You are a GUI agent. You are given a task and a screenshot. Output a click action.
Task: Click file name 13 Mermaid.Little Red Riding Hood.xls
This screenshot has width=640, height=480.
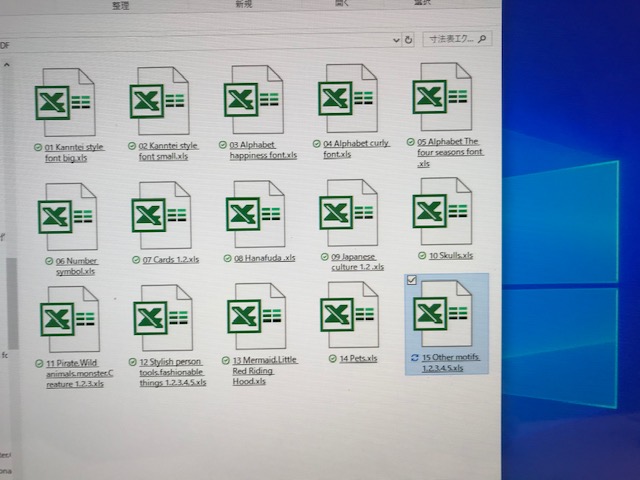tap(265, 371)
